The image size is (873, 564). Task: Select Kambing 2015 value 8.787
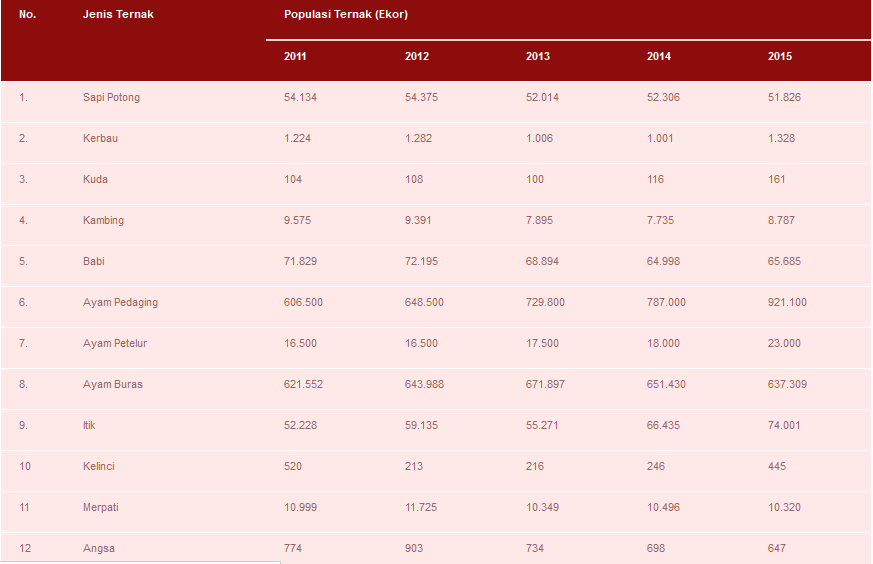pyautogui.click(x=781, y=220)
